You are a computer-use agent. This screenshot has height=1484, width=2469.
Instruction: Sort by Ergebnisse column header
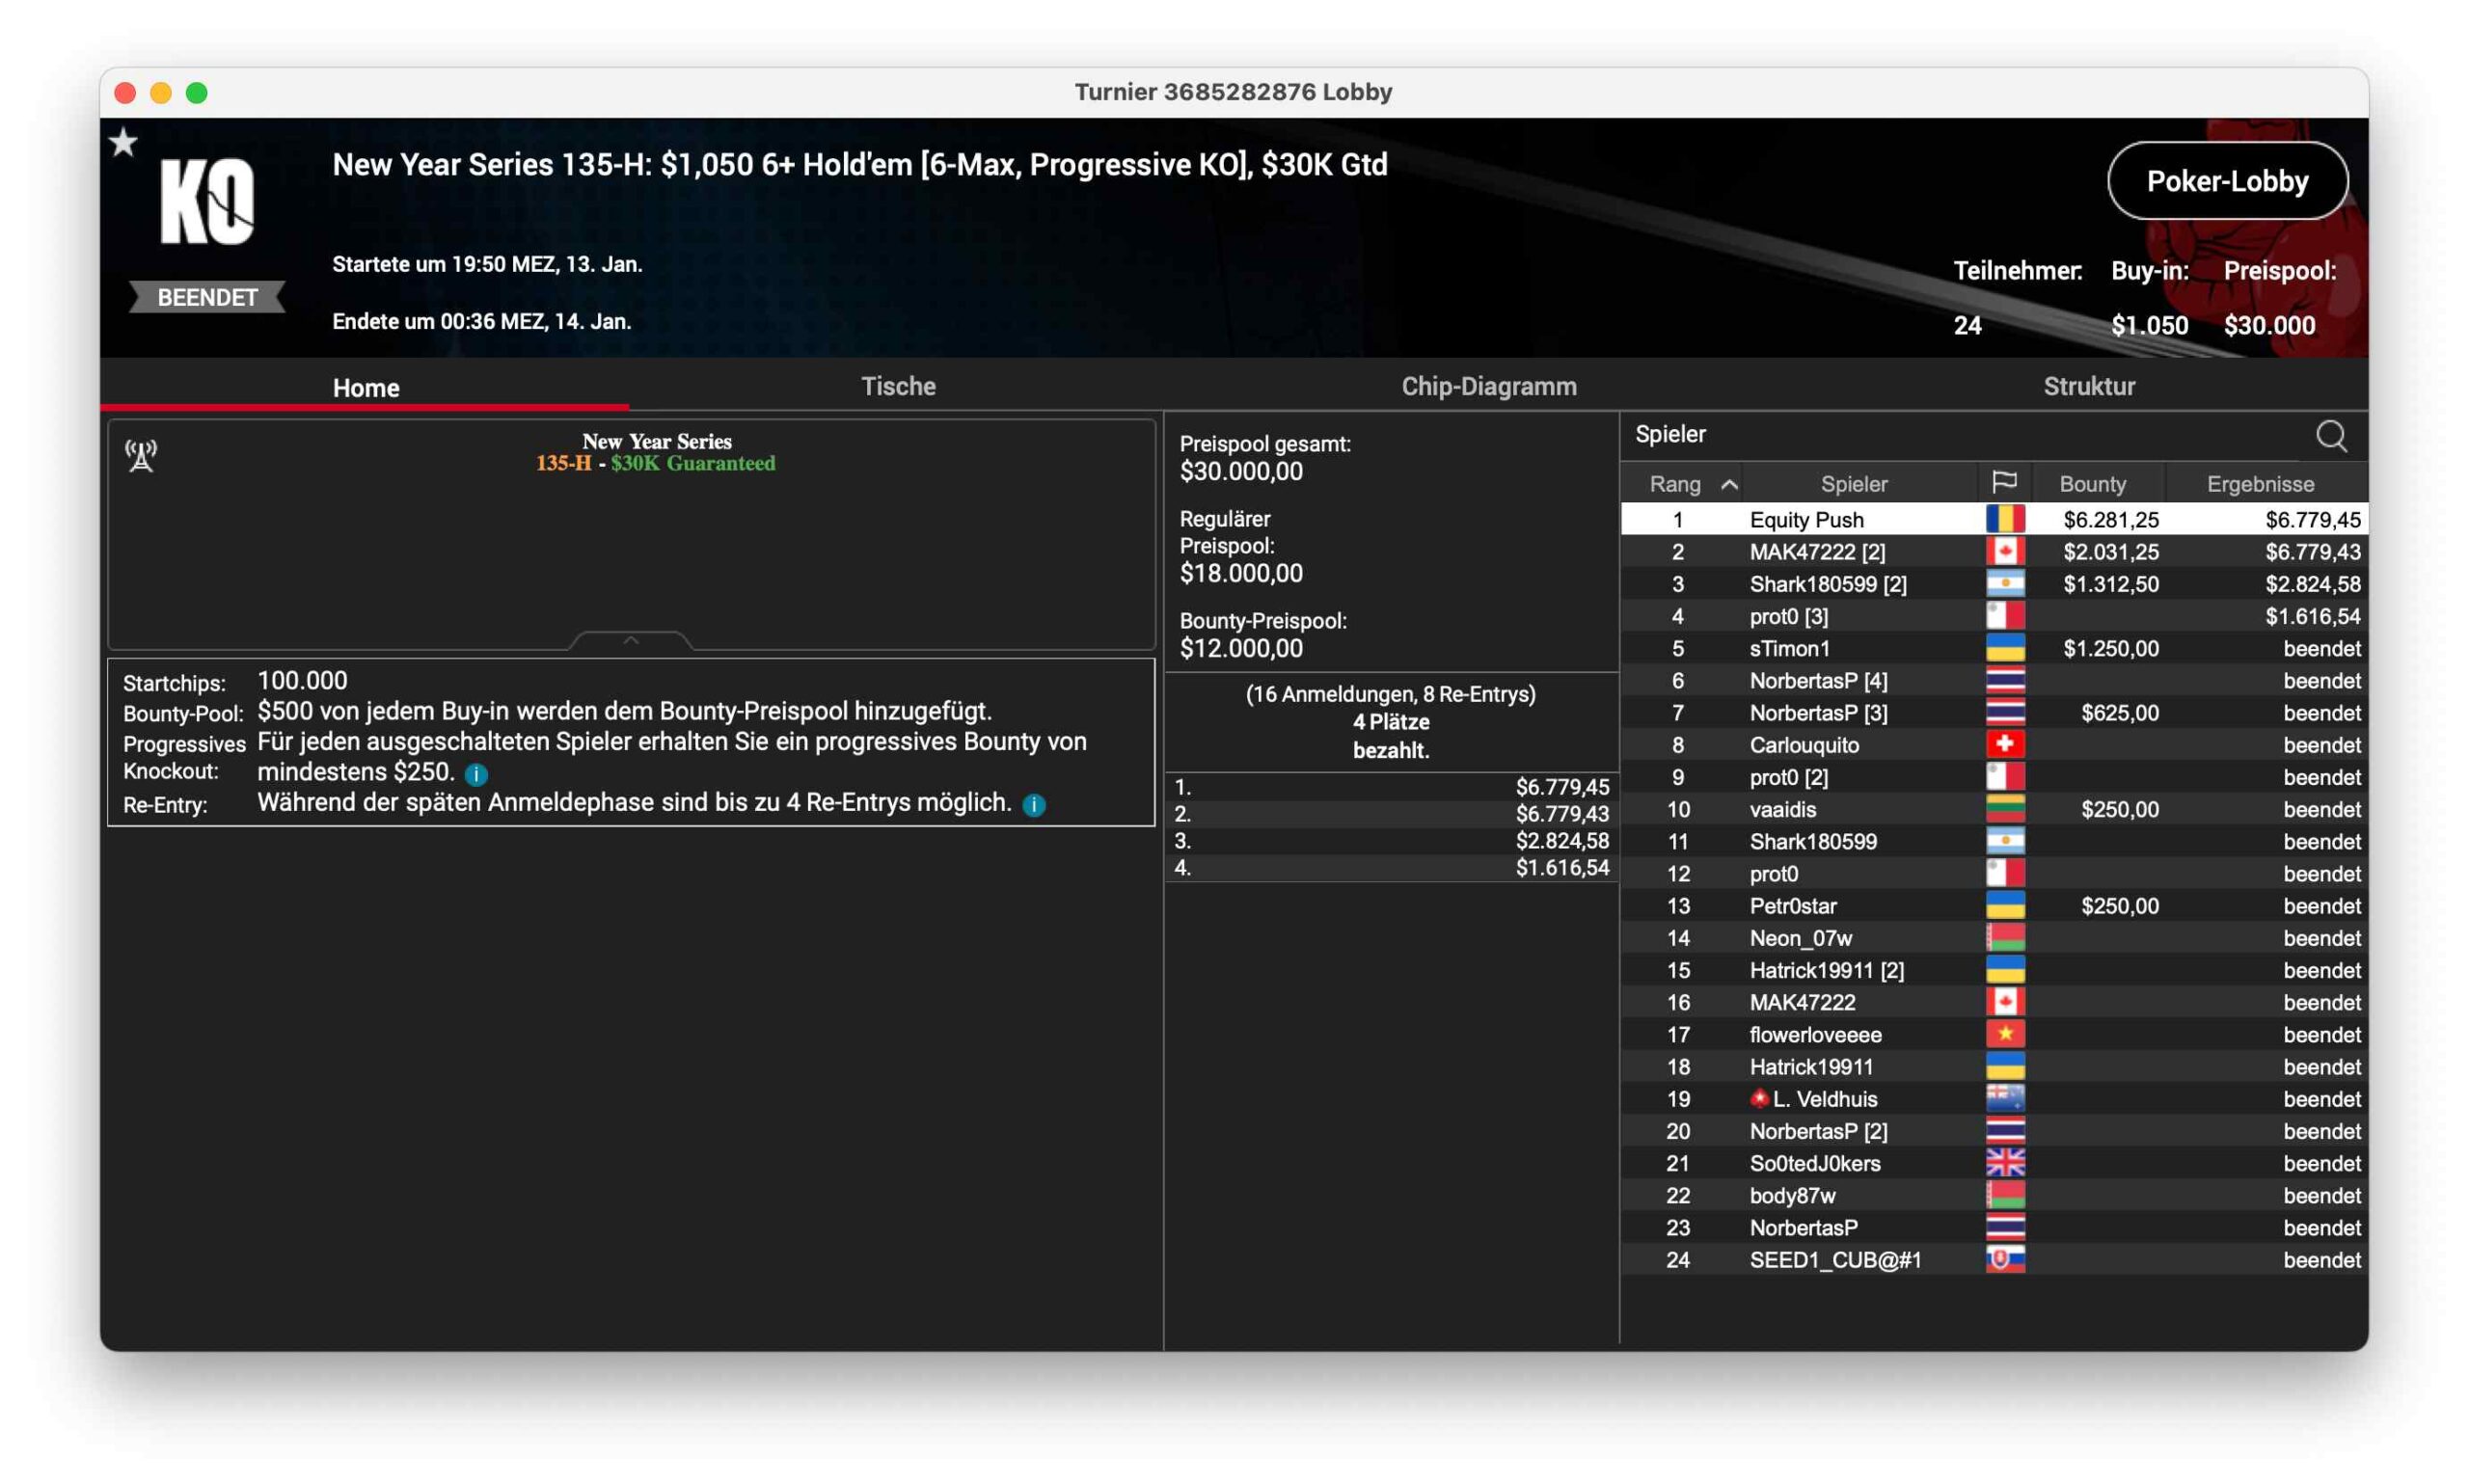2260,484
